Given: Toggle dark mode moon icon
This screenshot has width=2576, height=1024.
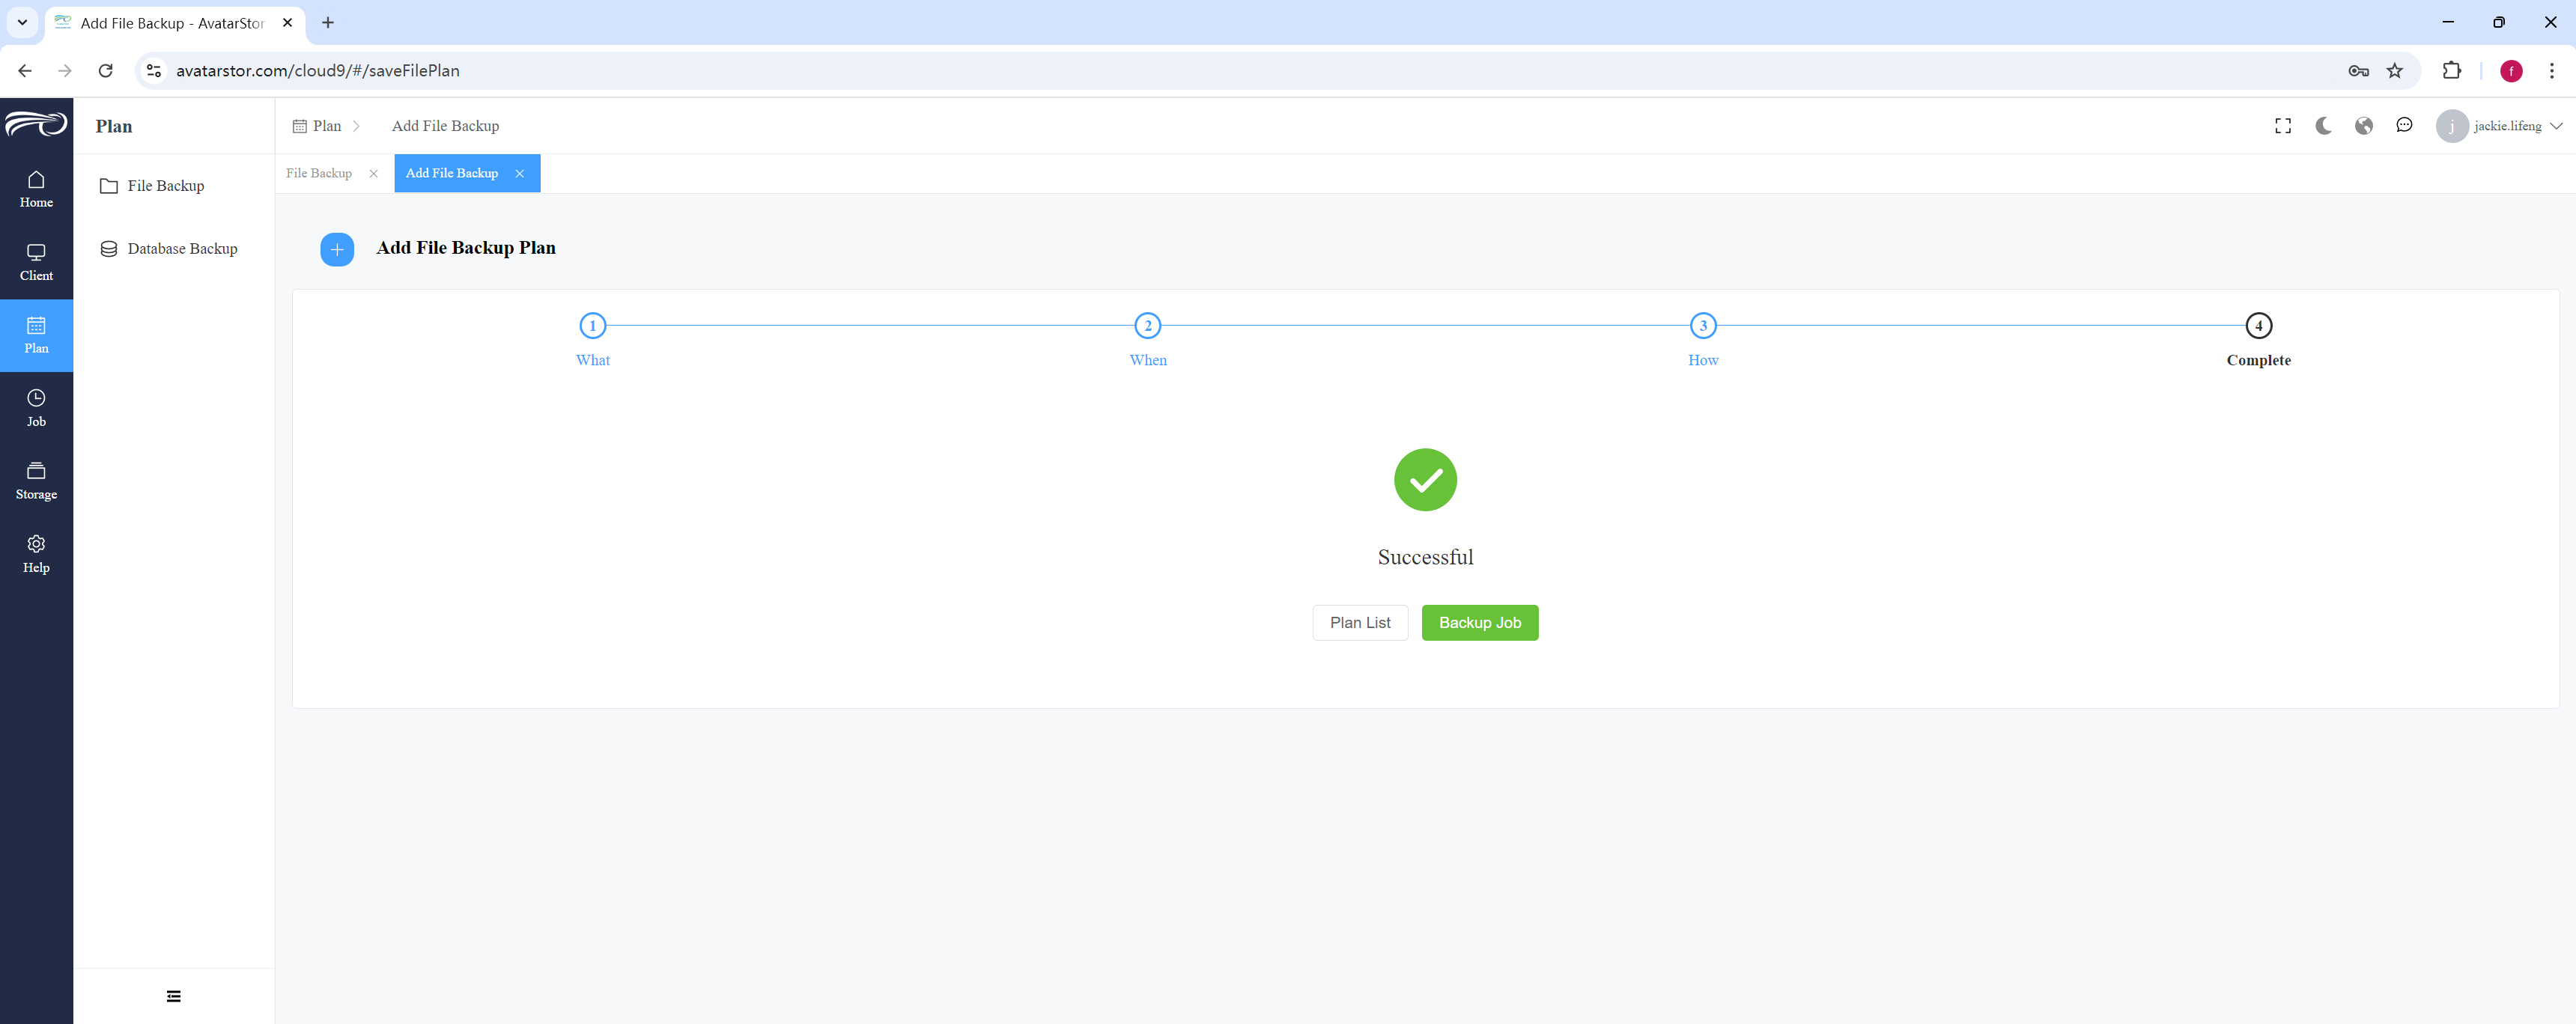Looking at the screenshot, I should tap(2323, 126).
